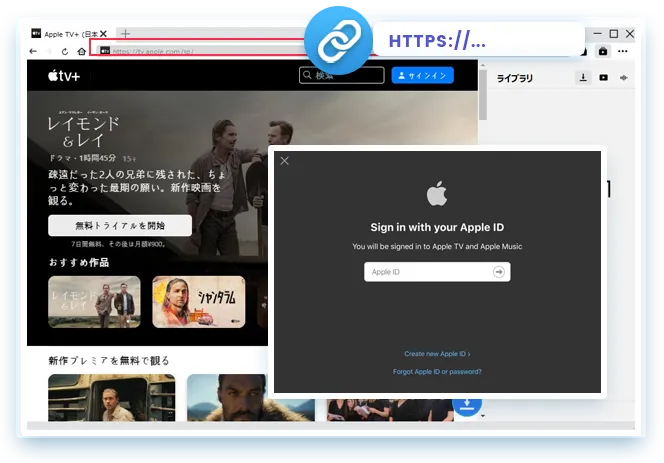Screen dimensions: 664x463
Task: Minimize the application window
Action: pos(598,33)
